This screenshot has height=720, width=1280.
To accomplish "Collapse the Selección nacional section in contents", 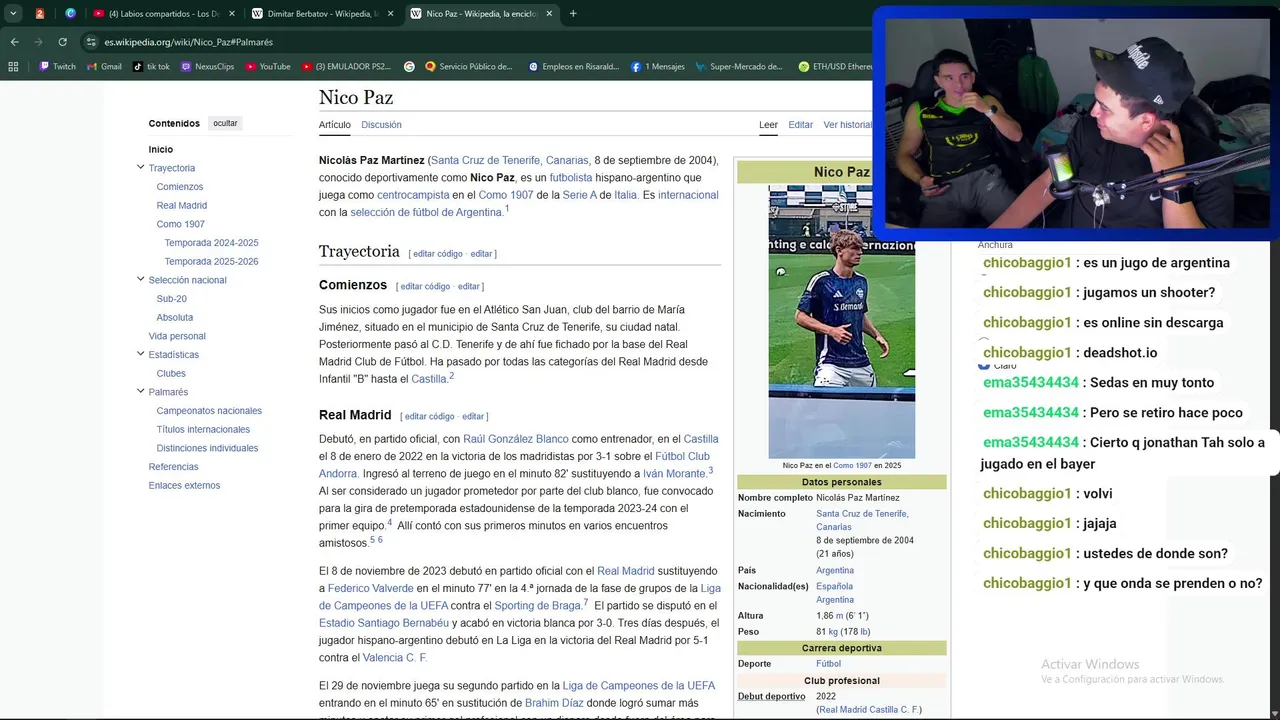I will [140, 279].
